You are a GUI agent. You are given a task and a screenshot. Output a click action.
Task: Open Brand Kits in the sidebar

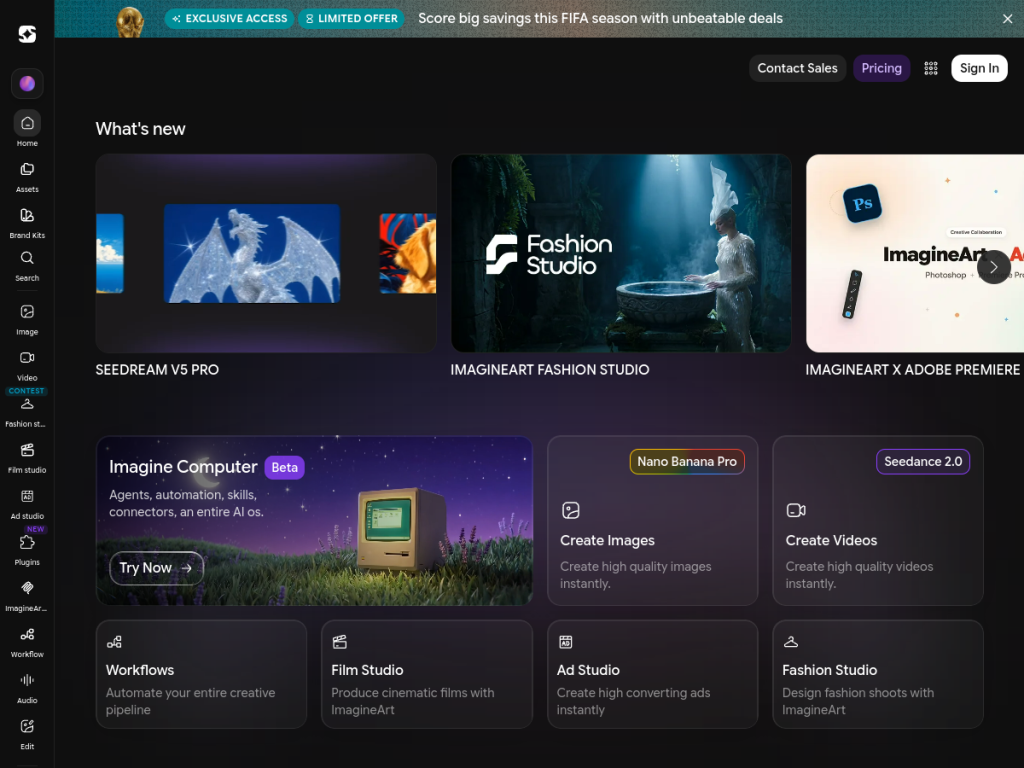(27, 223)
